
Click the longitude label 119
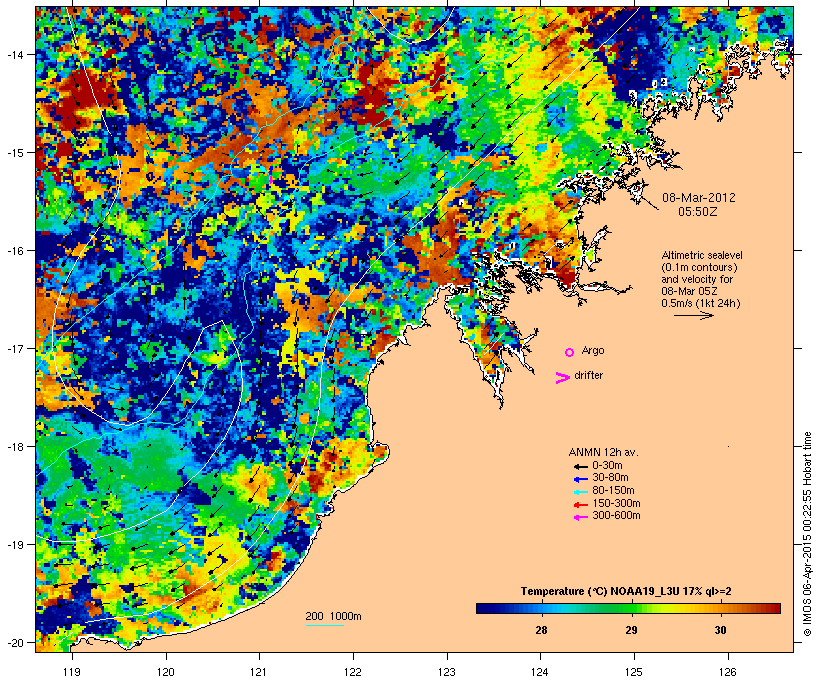click(72, 672)
